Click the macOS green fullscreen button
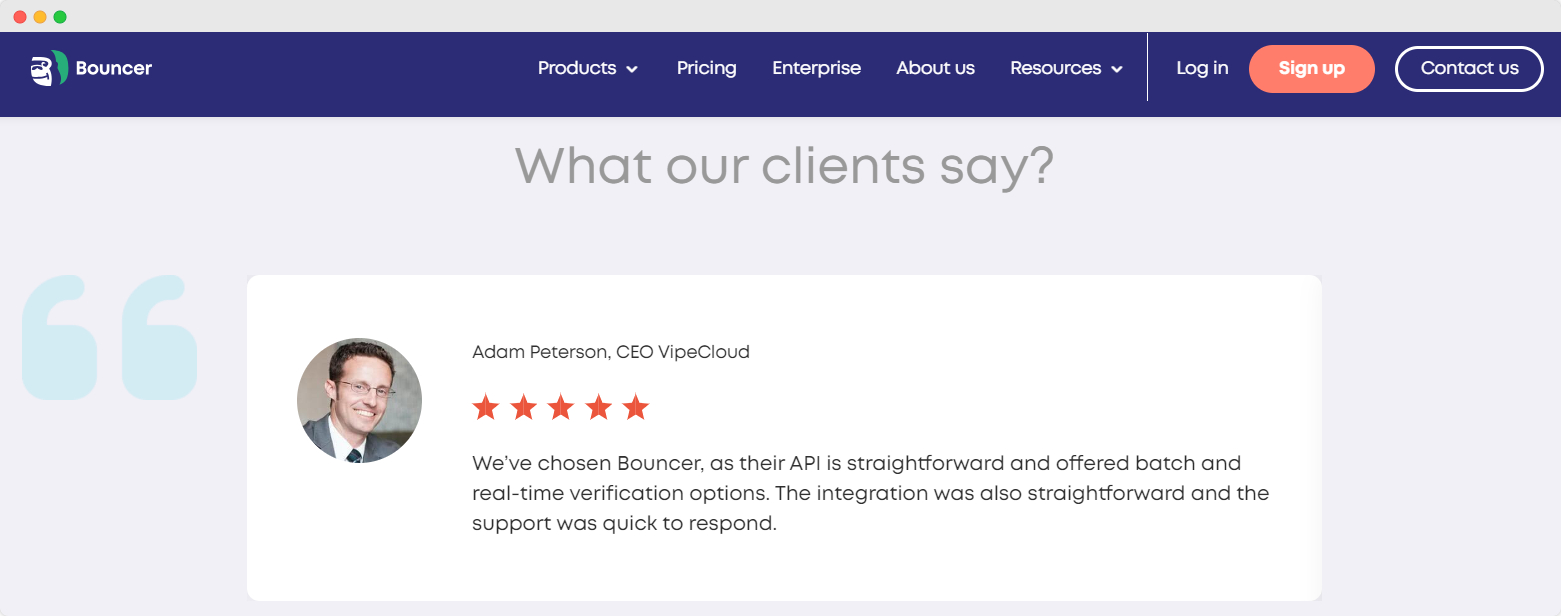This screenshot has width=1561, height=616. point(60,17)
